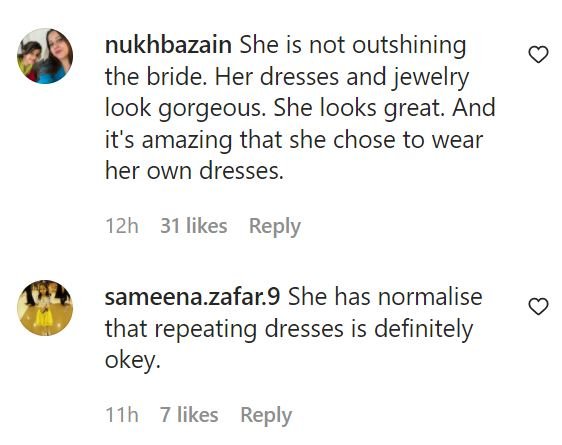Click the word 'okey.' in second comment
This screenshot has height=445, width=562.
[x=132, y=361]
